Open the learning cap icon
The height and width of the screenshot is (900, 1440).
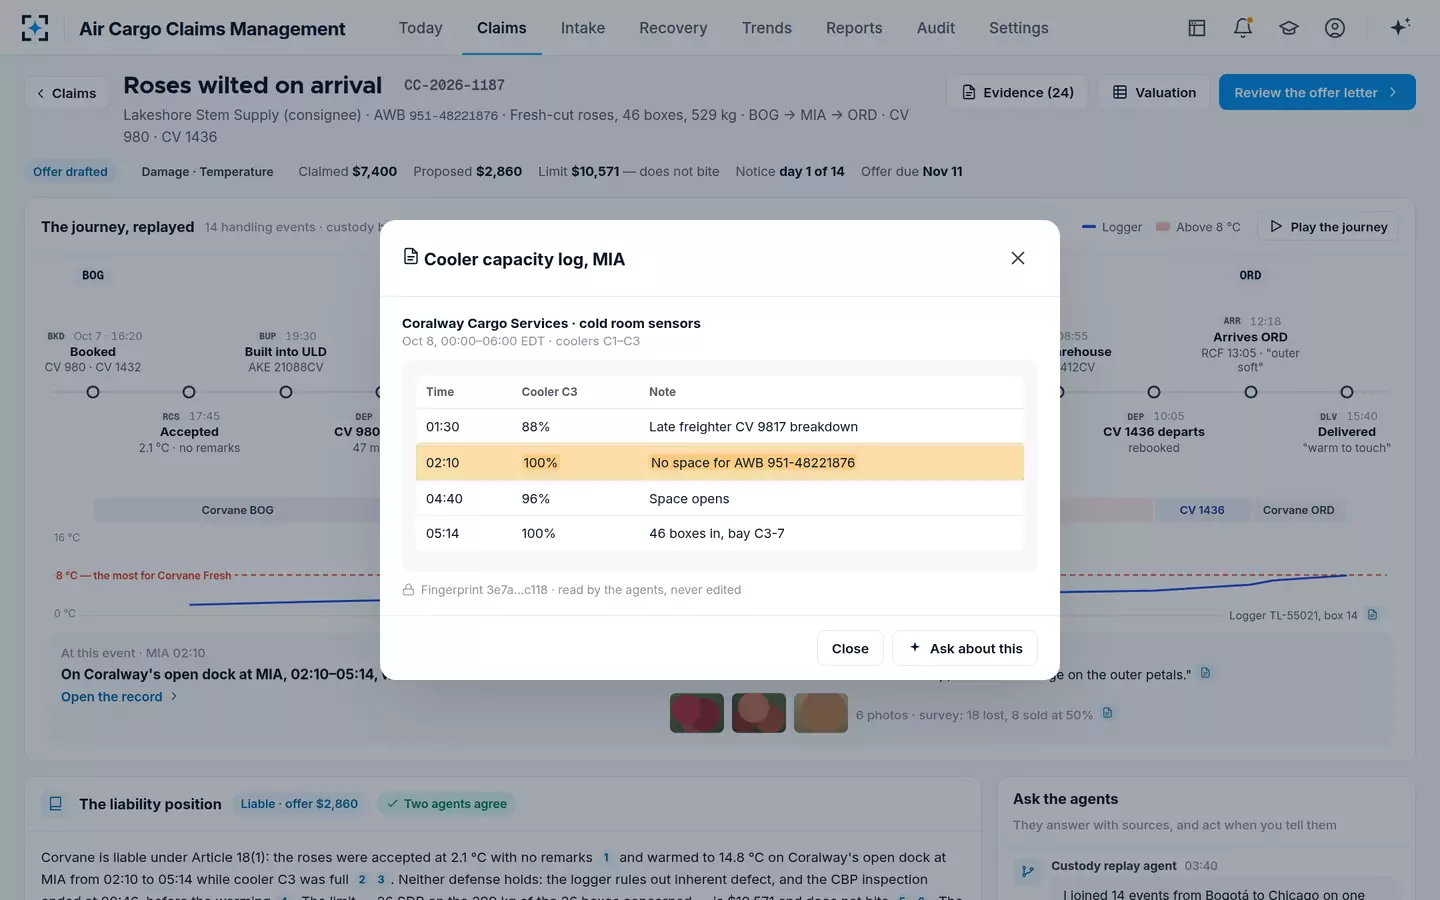(x=1289, y=28)
